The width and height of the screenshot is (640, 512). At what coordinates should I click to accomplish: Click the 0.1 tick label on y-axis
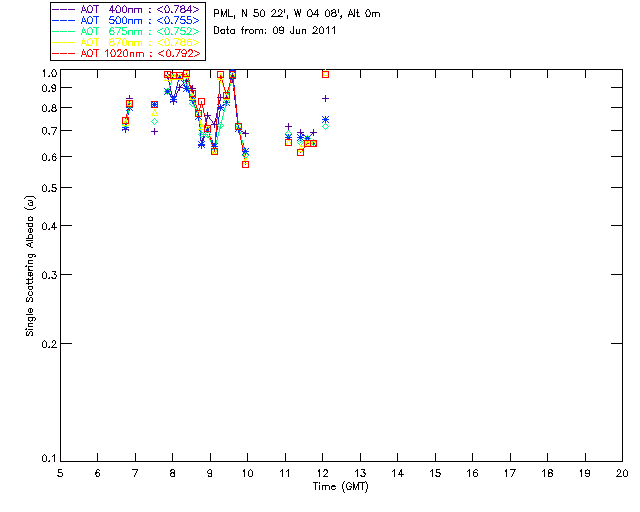(x=46, y=459)
